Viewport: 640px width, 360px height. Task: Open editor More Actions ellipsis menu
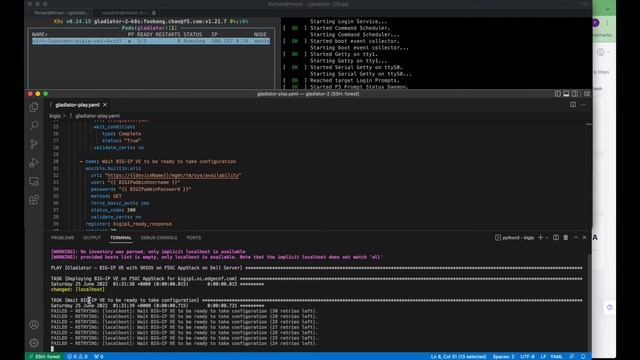(x=583, y=105)
